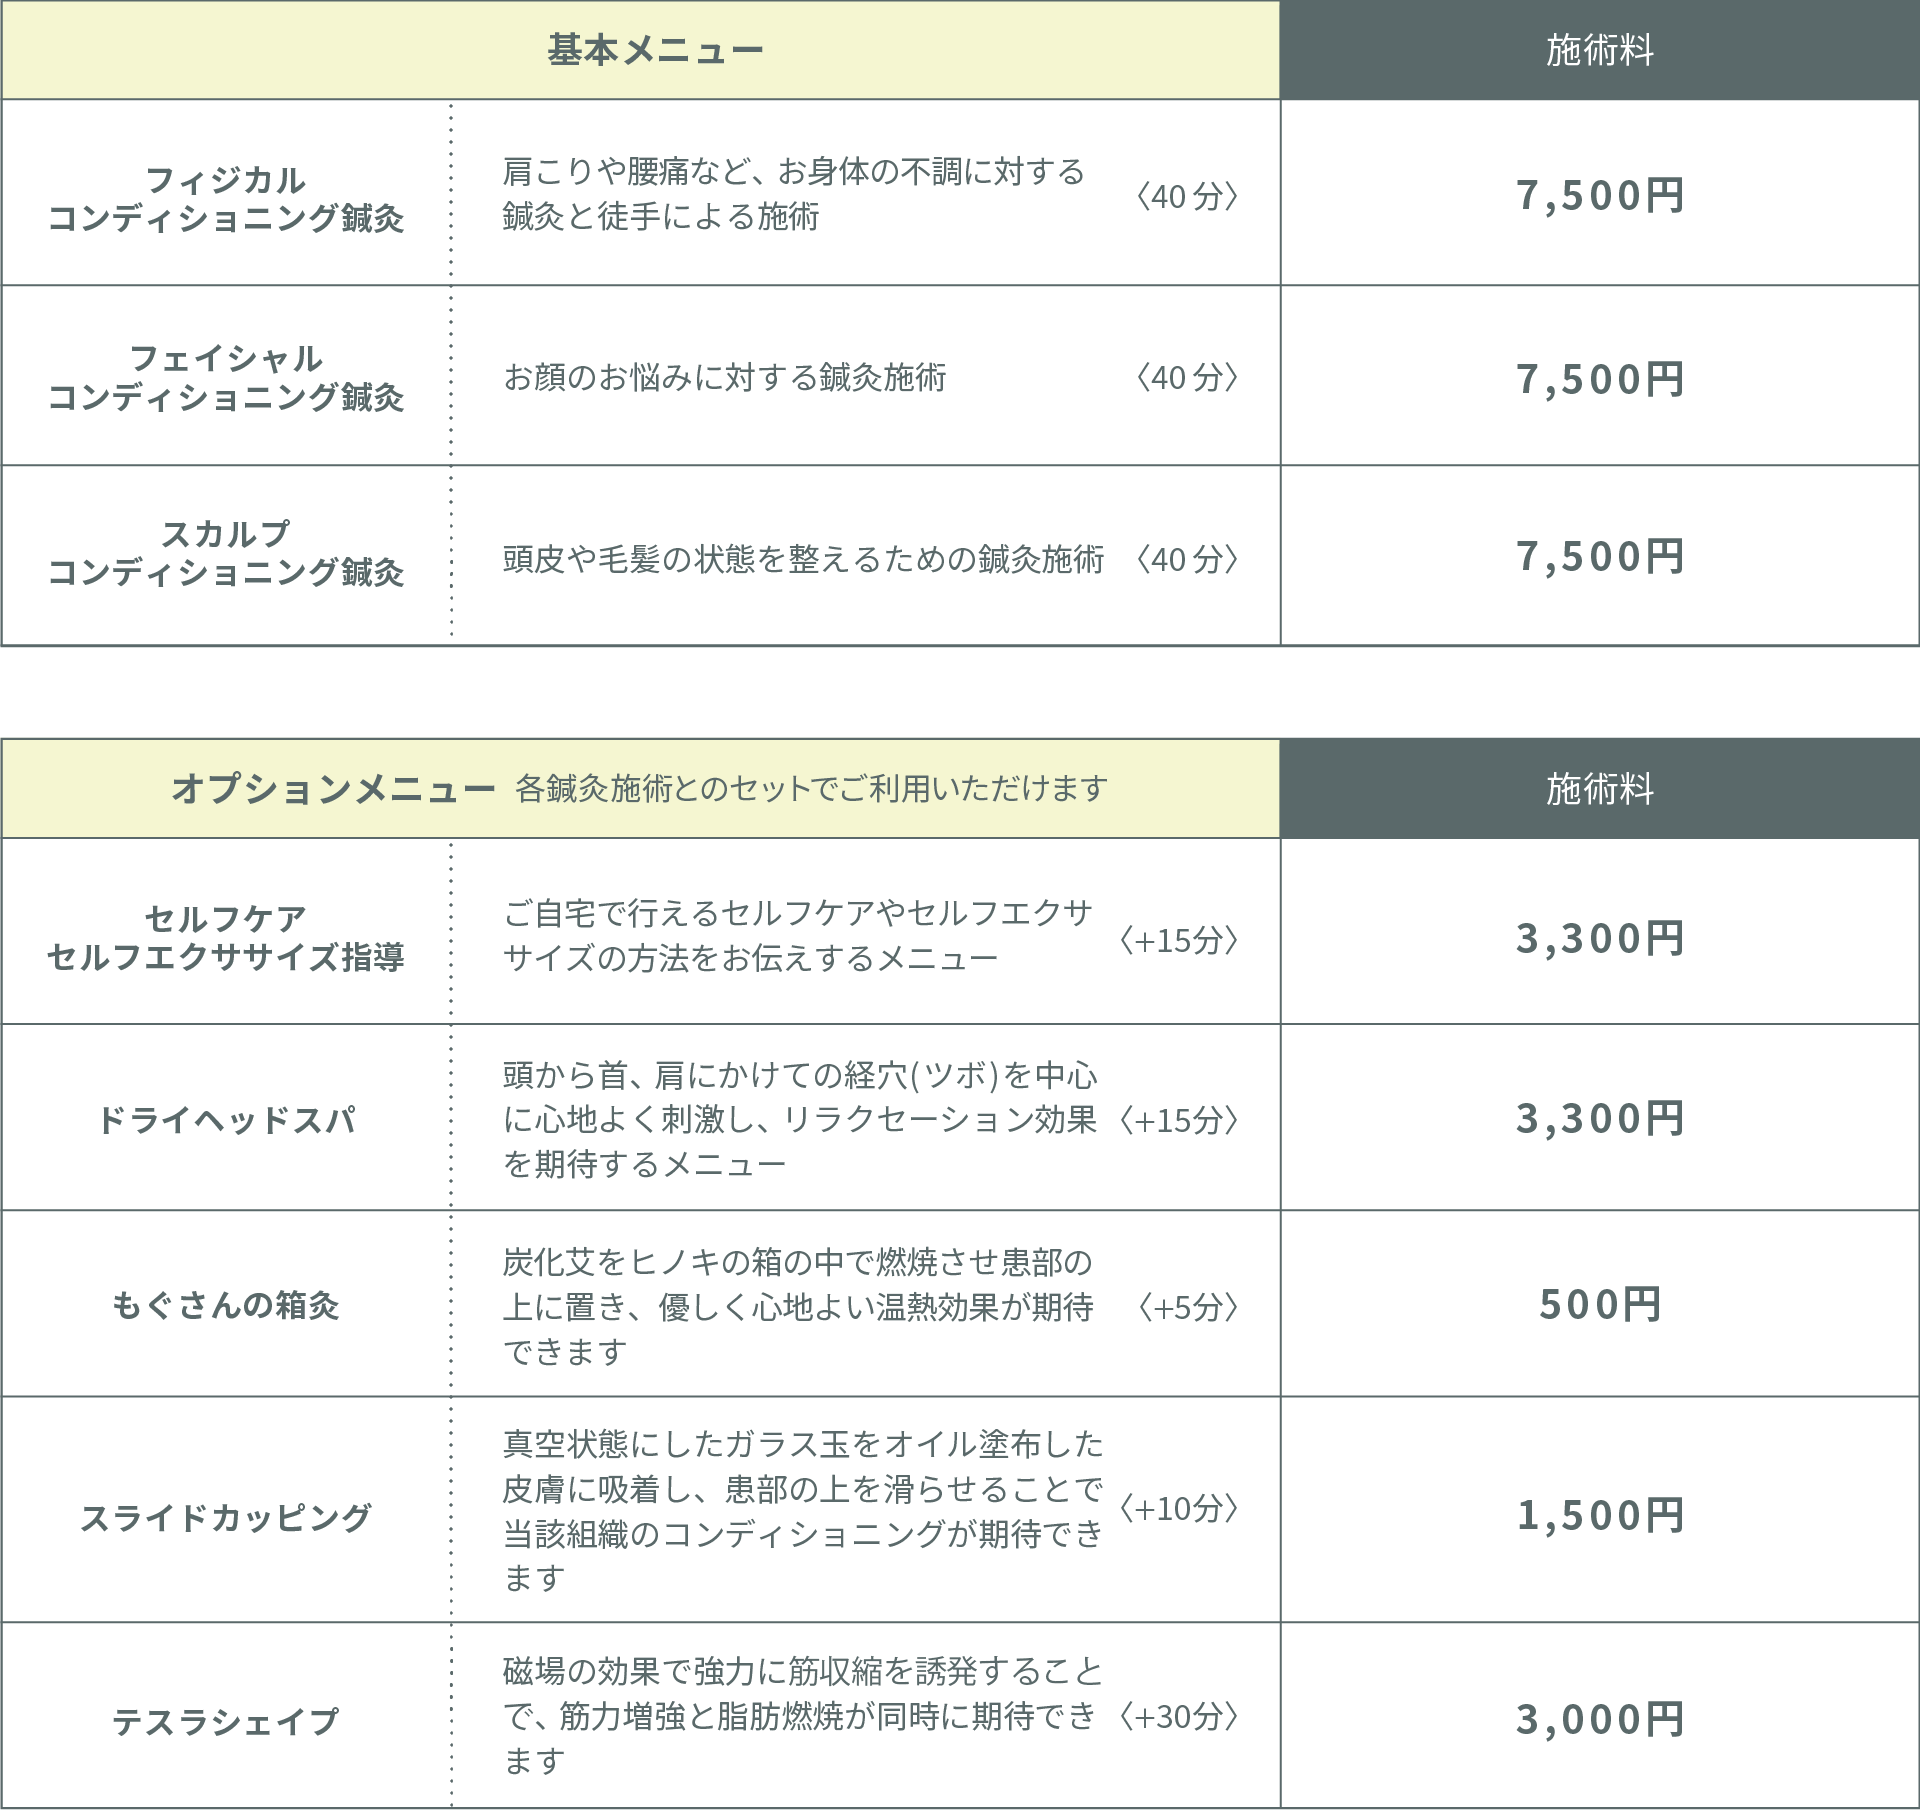Screen dimensions: 1920x1810
Task: Select the スライドカッピング option name
Action: click(226, 1516)
